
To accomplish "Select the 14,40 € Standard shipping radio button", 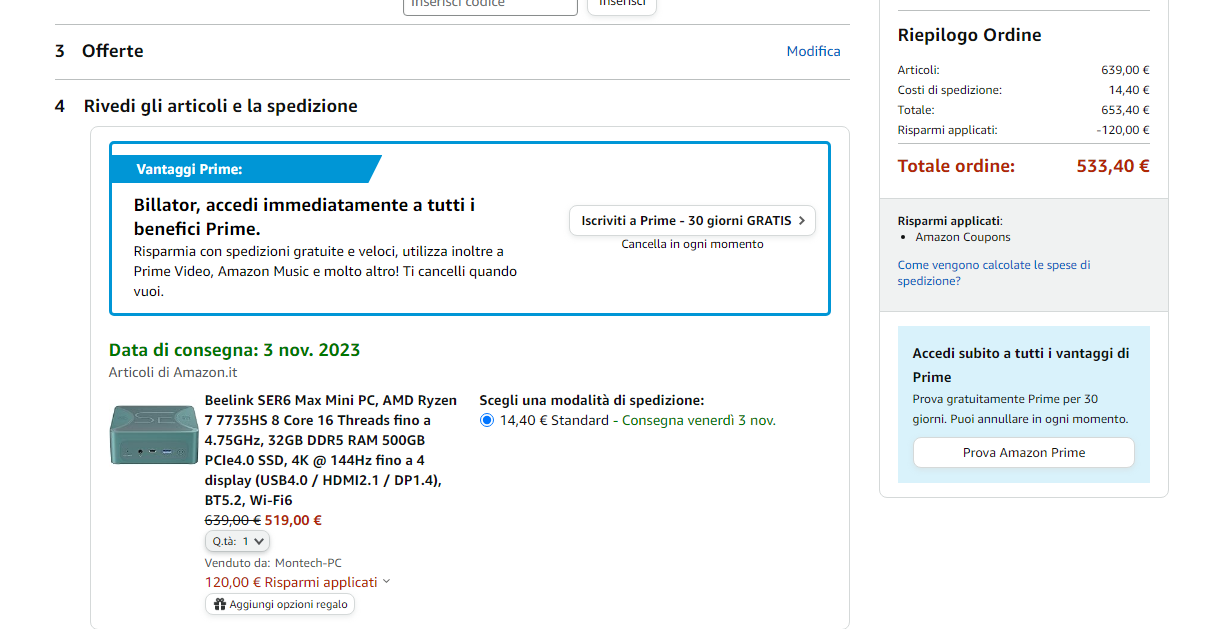I will point(487,421).
